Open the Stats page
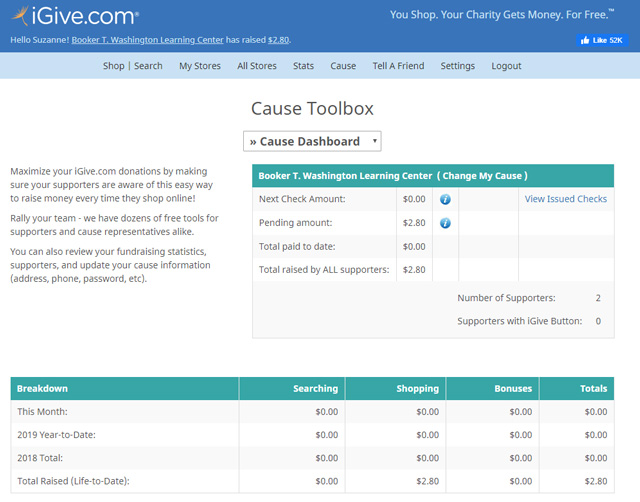The image size is (640, 502). 303,66
